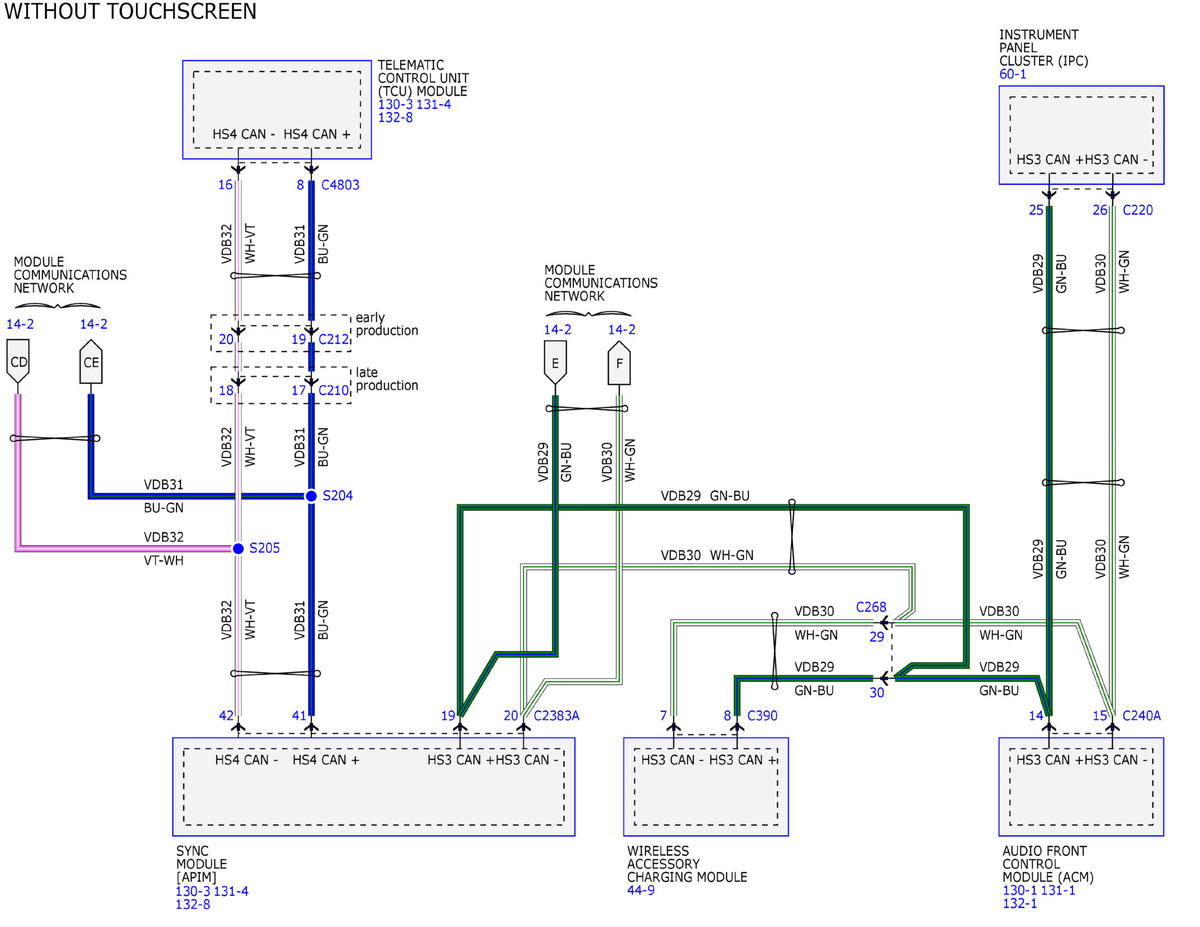
Task: Click the S205 splice dot
Action: coord(238,548)
